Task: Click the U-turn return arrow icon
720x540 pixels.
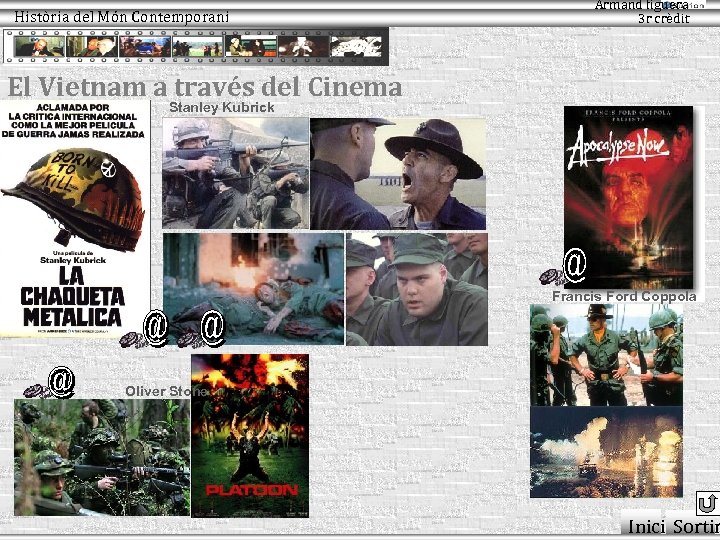Action: pyautogui.click(x=708, y=504)
